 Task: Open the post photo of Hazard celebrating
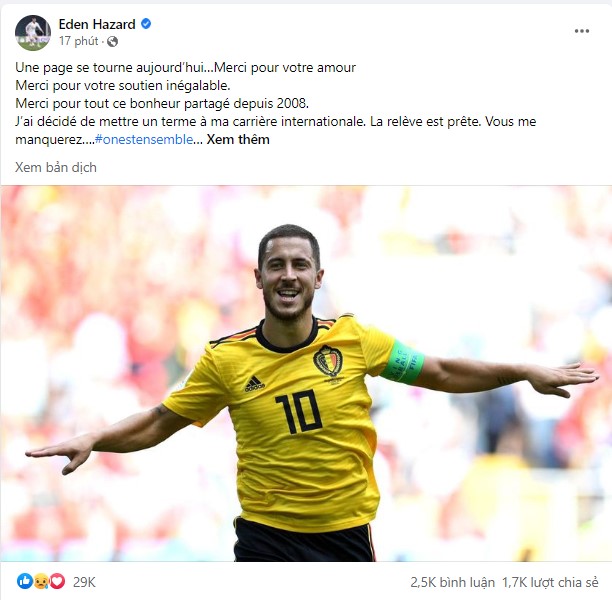pos(306,374)
